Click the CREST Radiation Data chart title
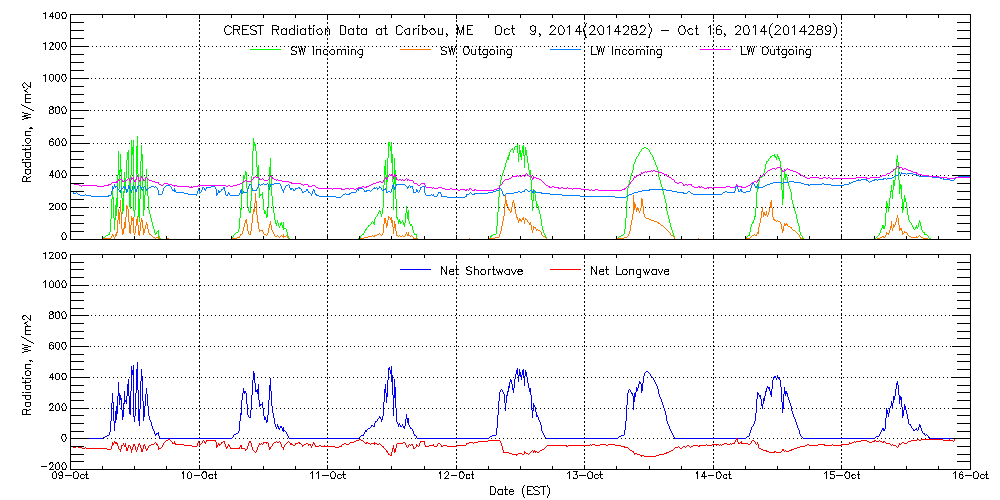This screenshot has height=500, width=1000. (x=530, y=31)
